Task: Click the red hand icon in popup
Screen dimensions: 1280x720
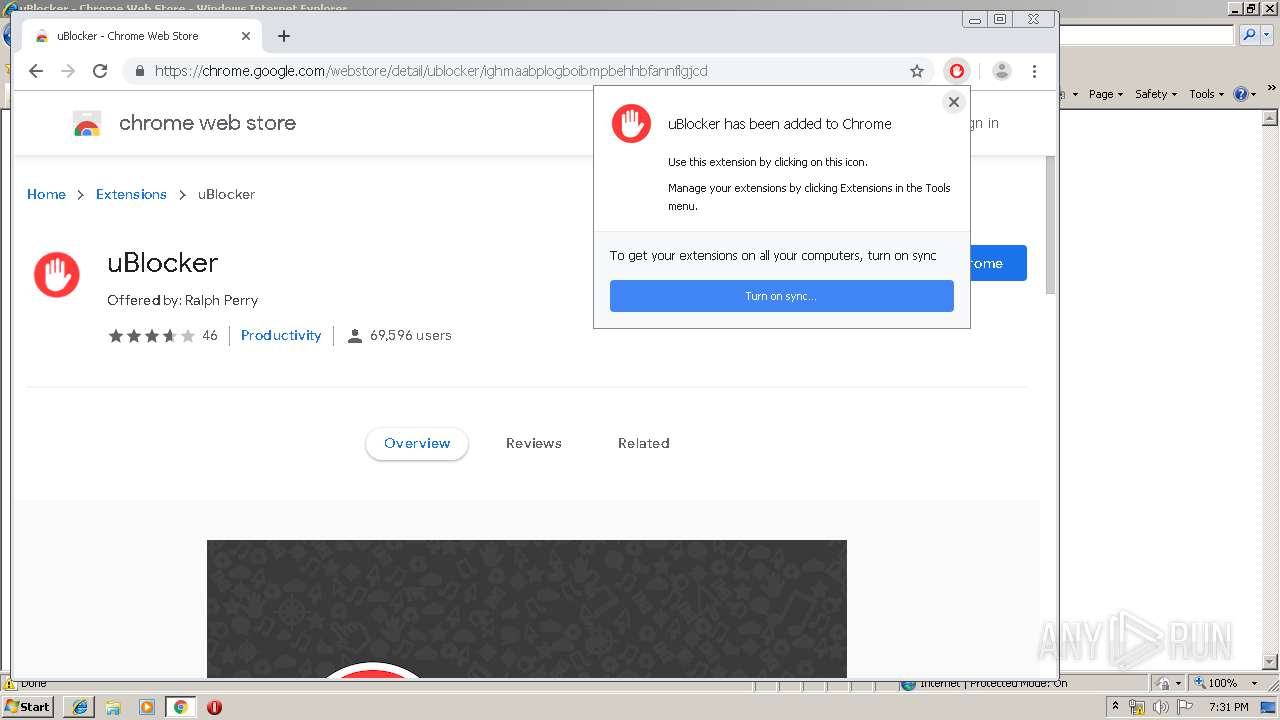Action: pyautogui.click(x=631, y=124)
